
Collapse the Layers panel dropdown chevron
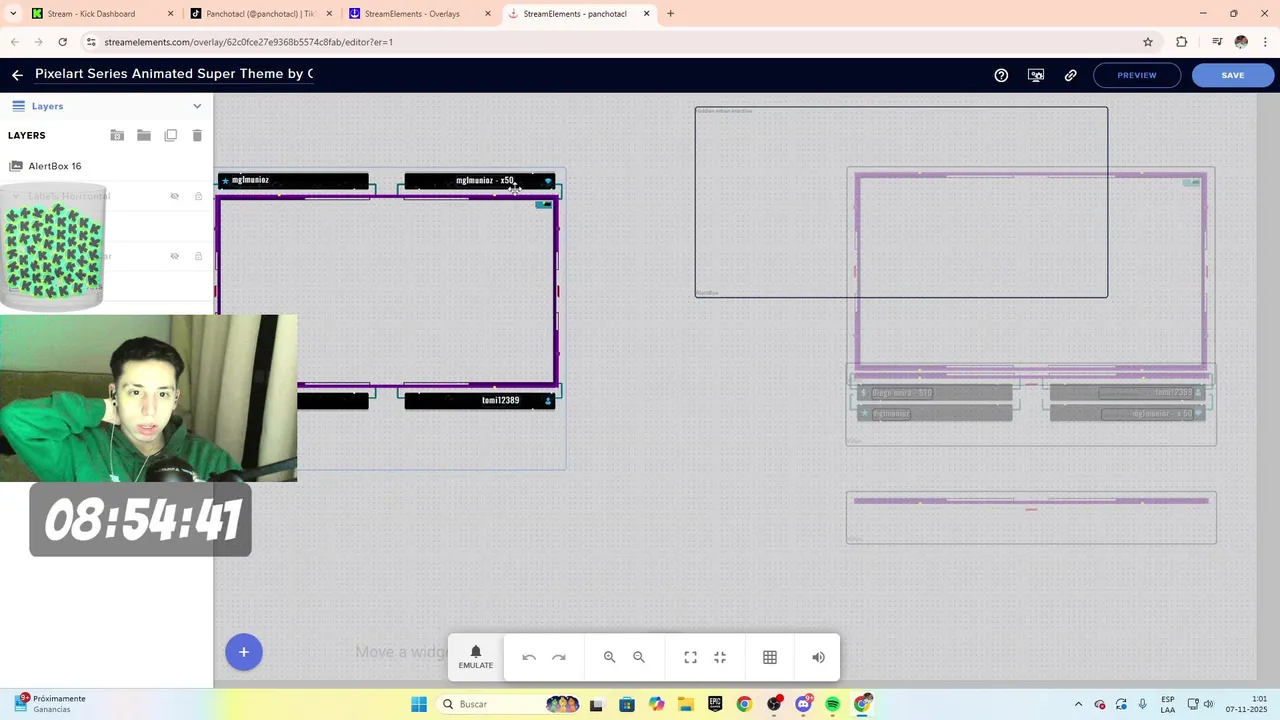(197, 106)
